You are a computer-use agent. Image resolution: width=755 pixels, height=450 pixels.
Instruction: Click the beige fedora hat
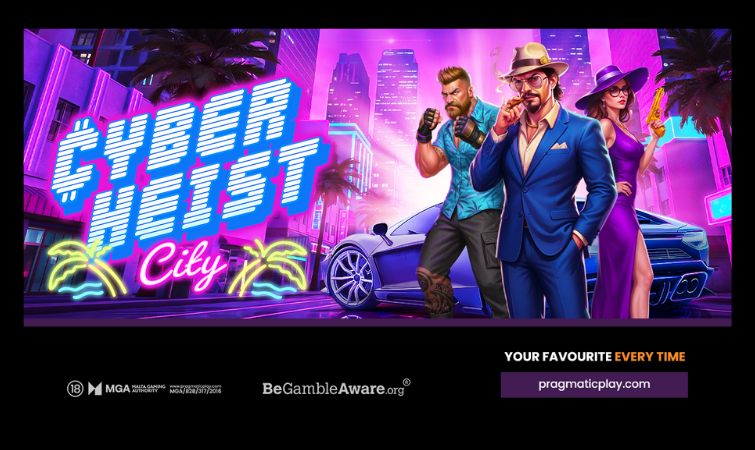(x=532, y=60)
